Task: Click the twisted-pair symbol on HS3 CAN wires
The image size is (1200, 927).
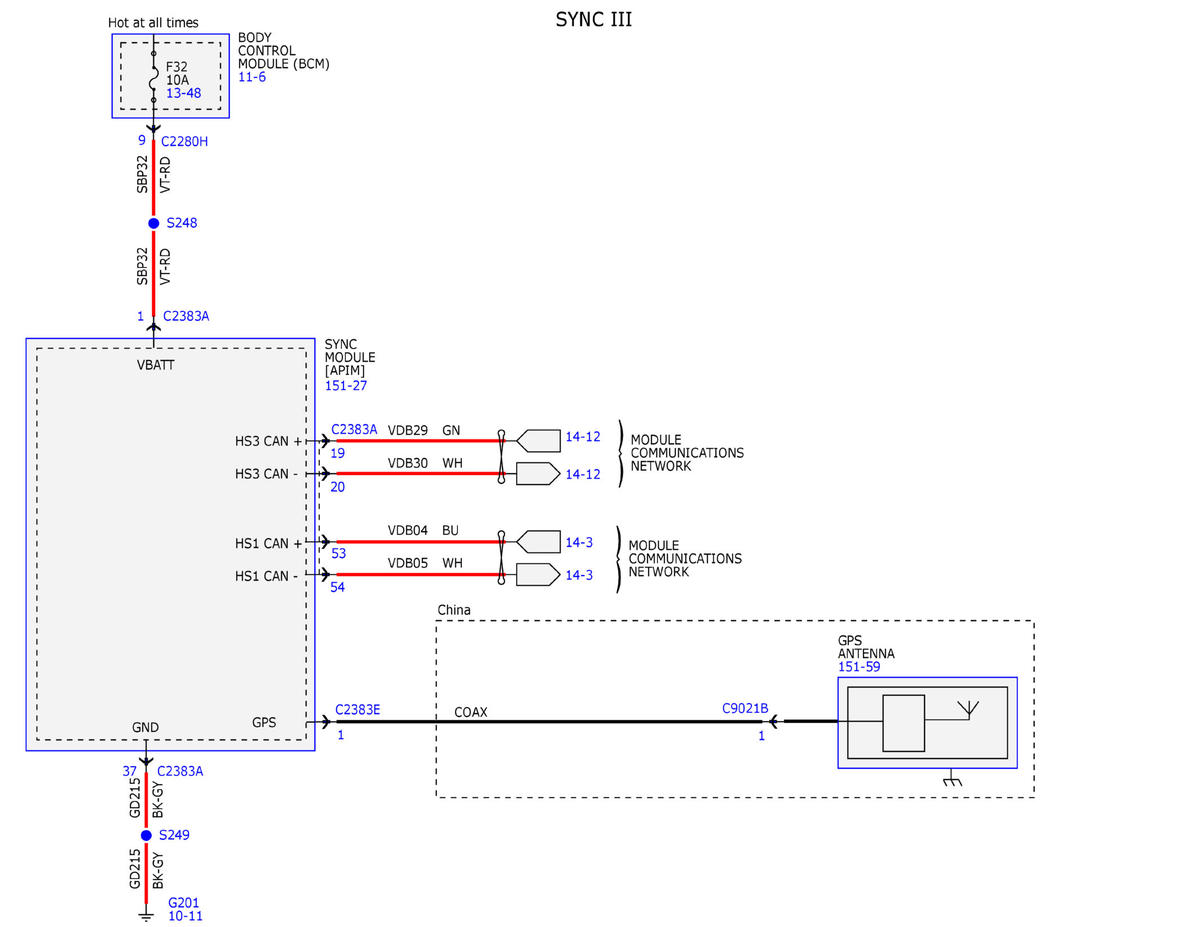Action: pyautogui.click(x=502, y=457)
